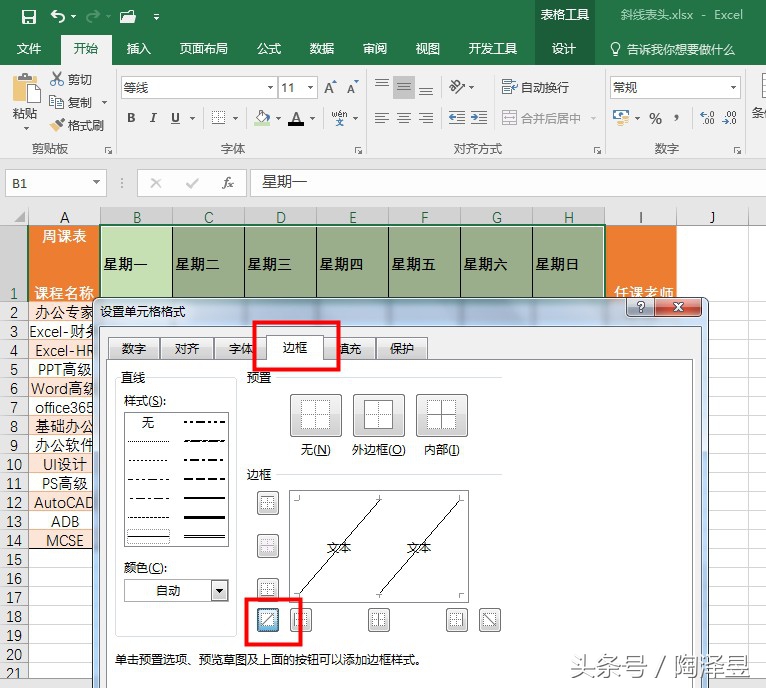
Task: Click the Decrease Decimal icon
Action: tap(729, 118)
